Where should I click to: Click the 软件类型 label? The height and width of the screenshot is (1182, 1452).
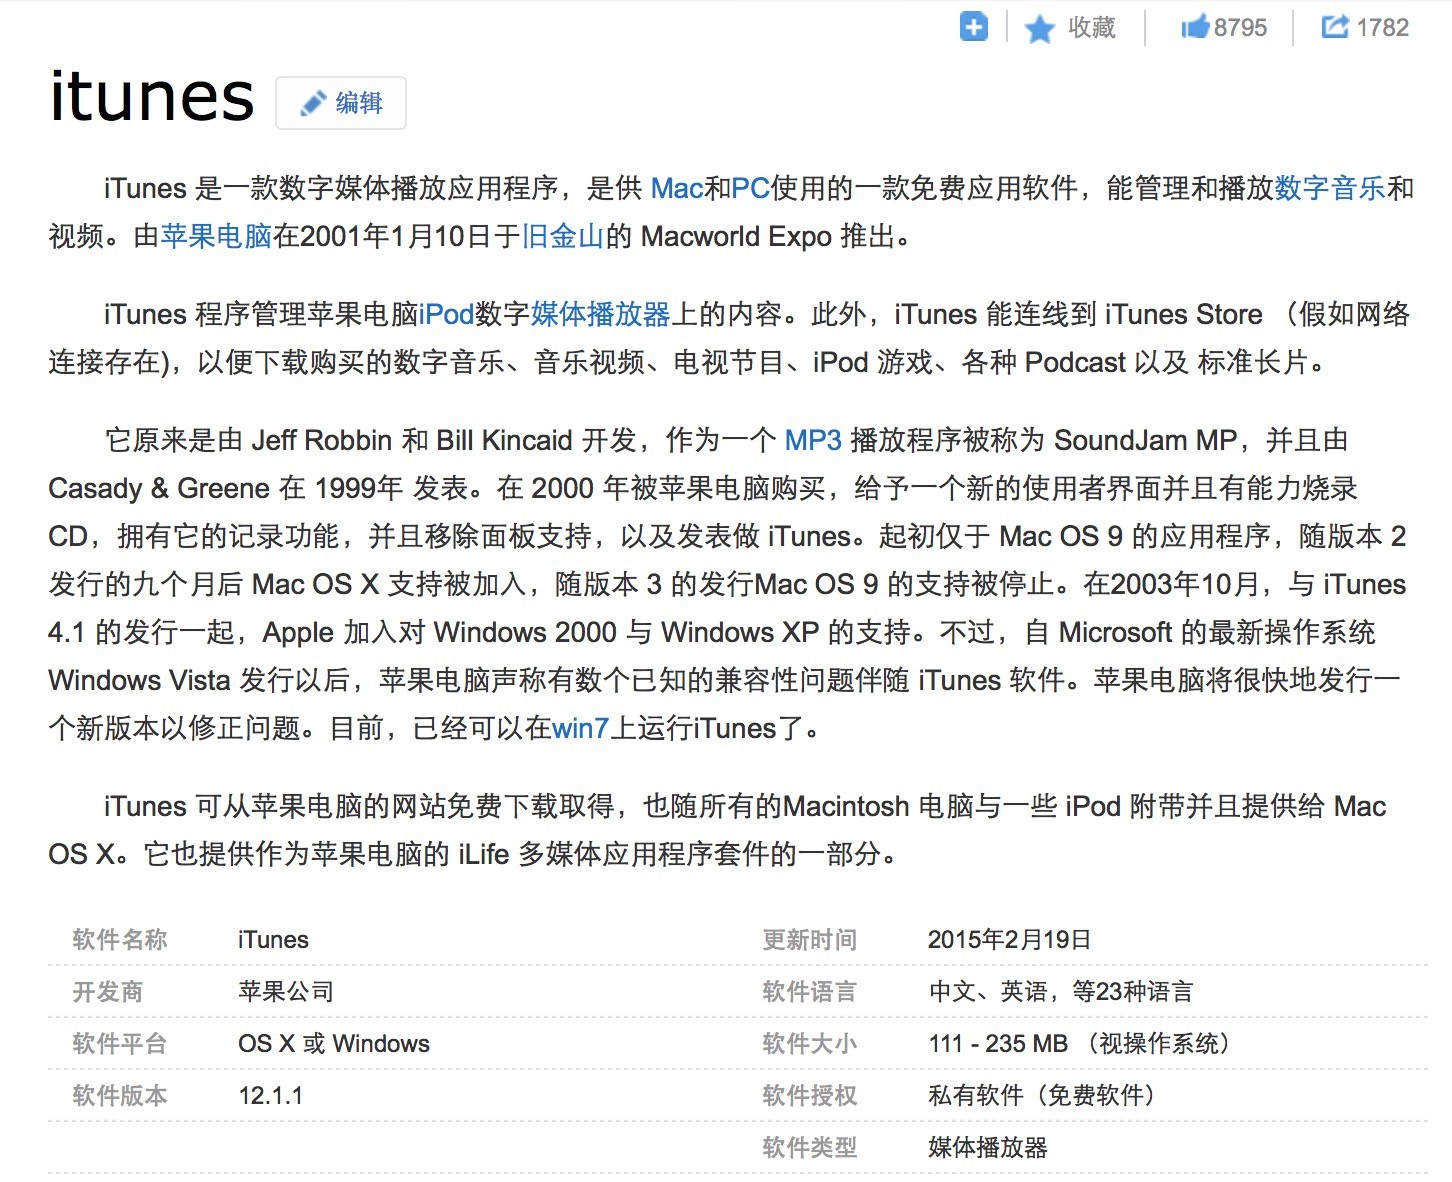pyautogui.click(x=810, y=1147)
